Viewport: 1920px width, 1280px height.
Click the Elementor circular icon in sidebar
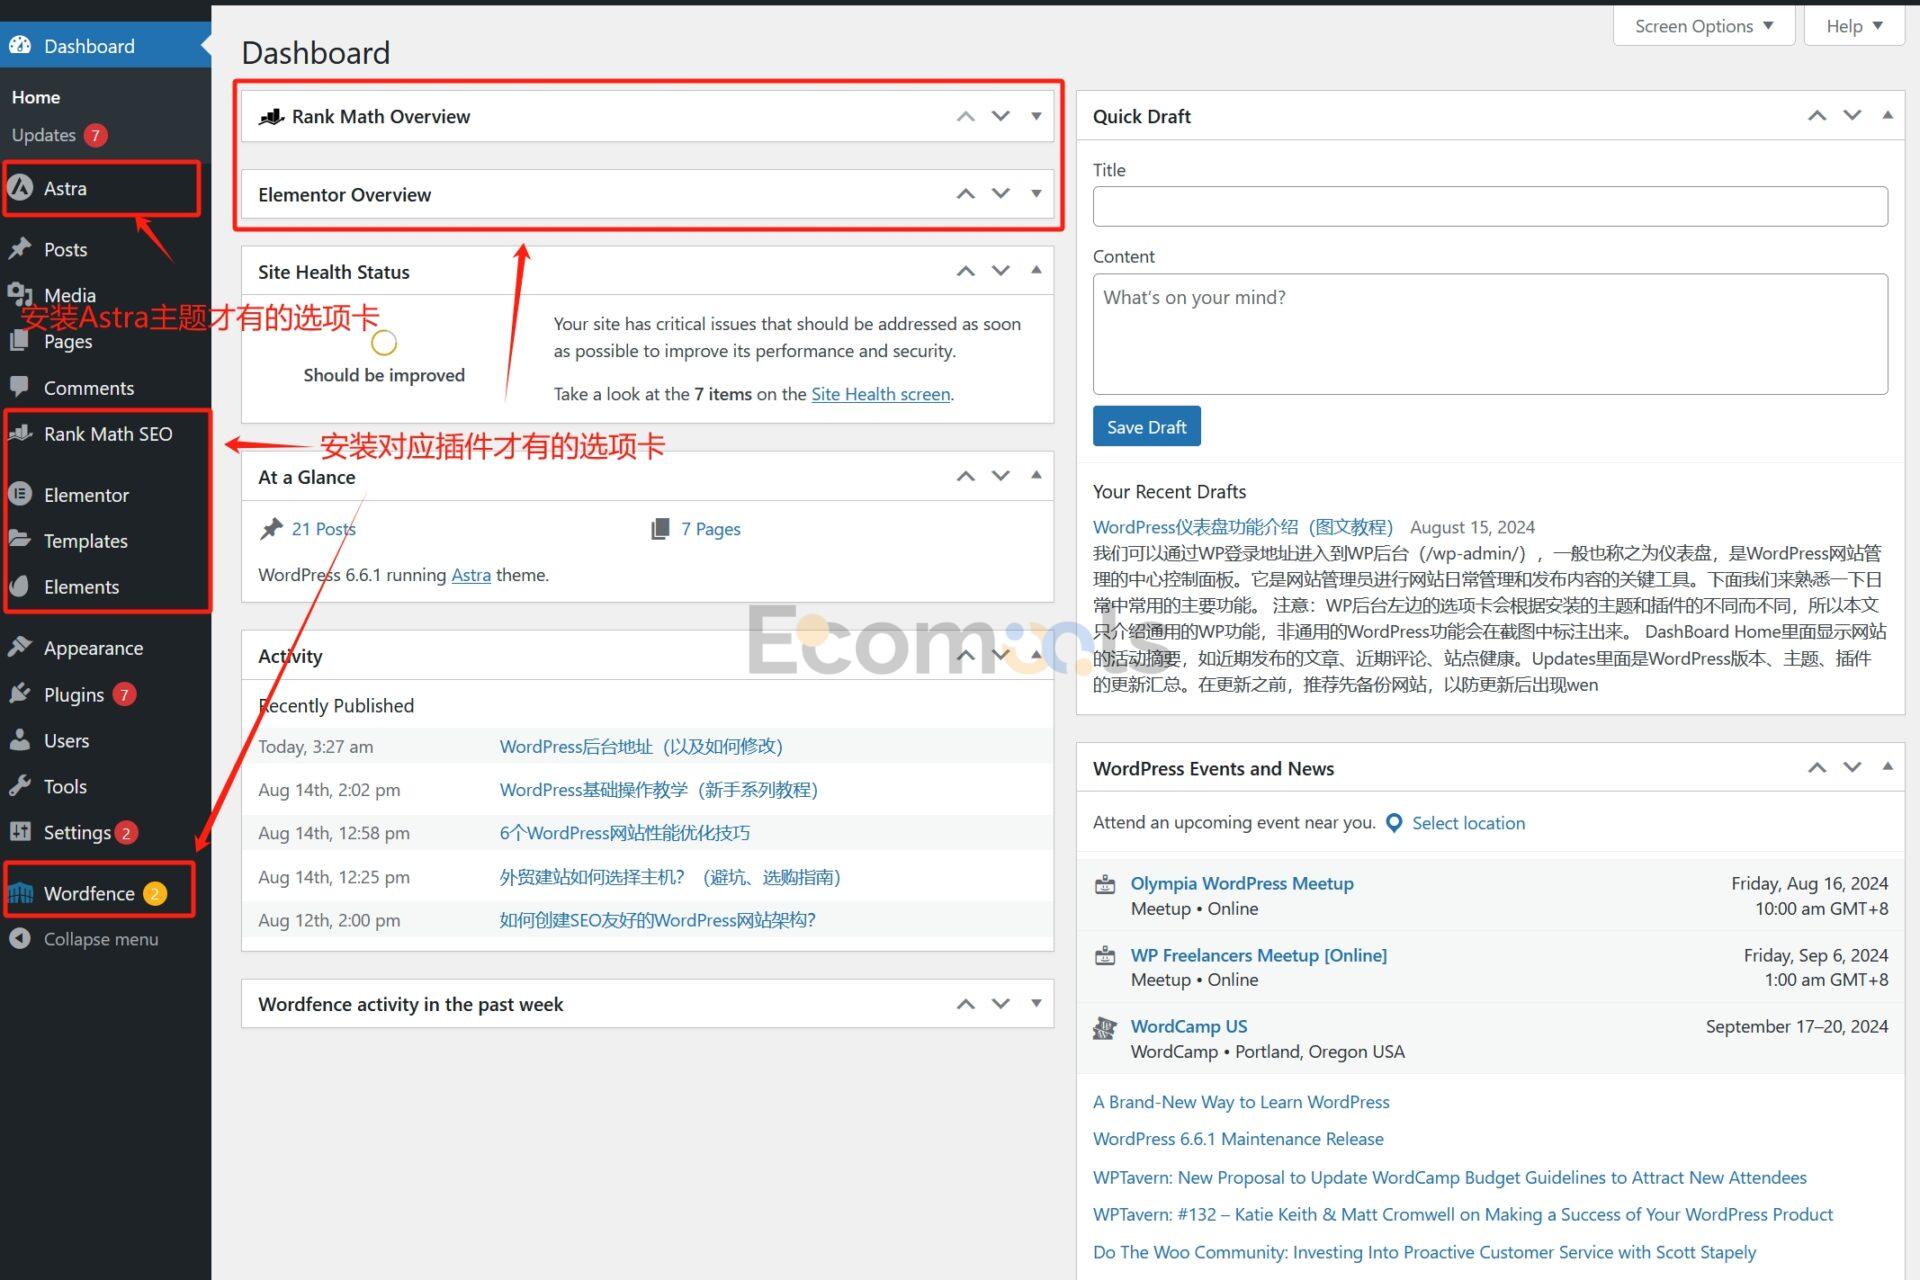pyautogui.click(x=20, y=494)
